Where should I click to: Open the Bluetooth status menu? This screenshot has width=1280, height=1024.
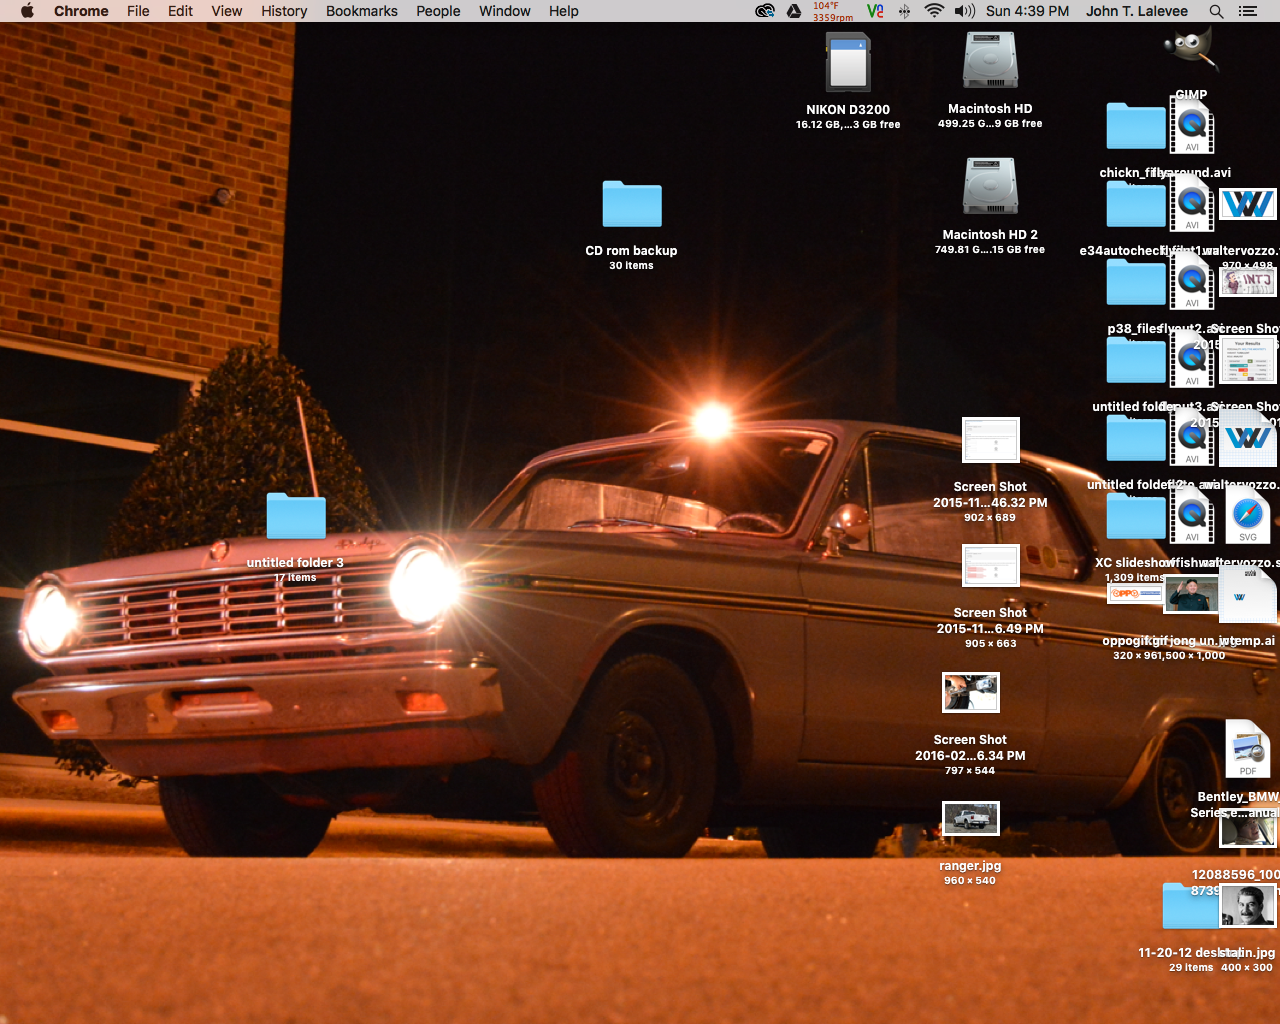coord(904,11)
